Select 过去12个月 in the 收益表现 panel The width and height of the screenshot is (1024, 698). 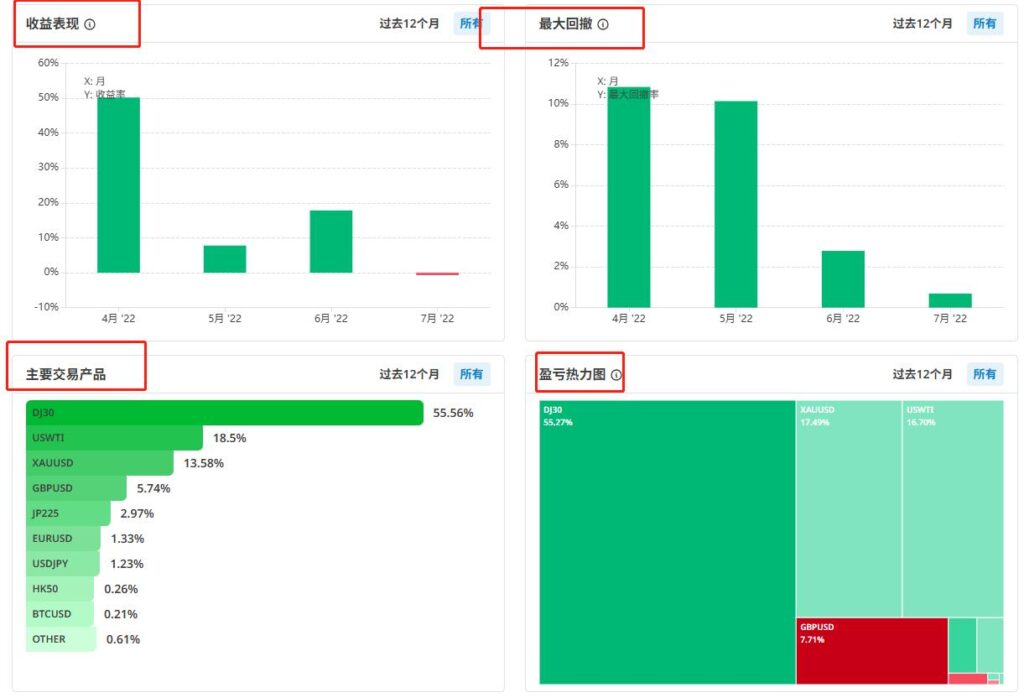point(409,23)
